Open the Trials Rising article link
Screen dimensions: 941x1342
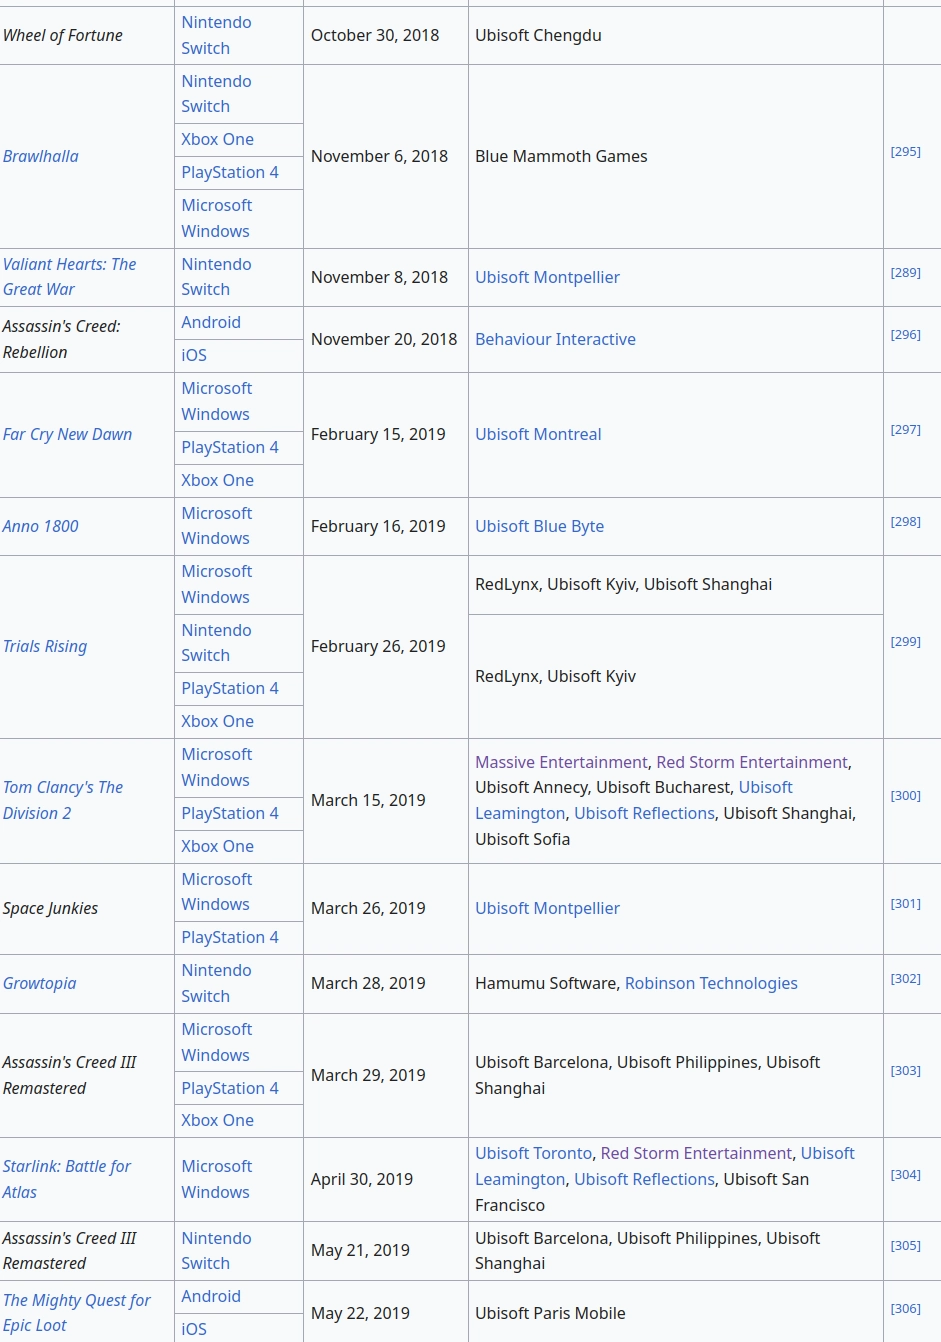(x=45, y=646)
